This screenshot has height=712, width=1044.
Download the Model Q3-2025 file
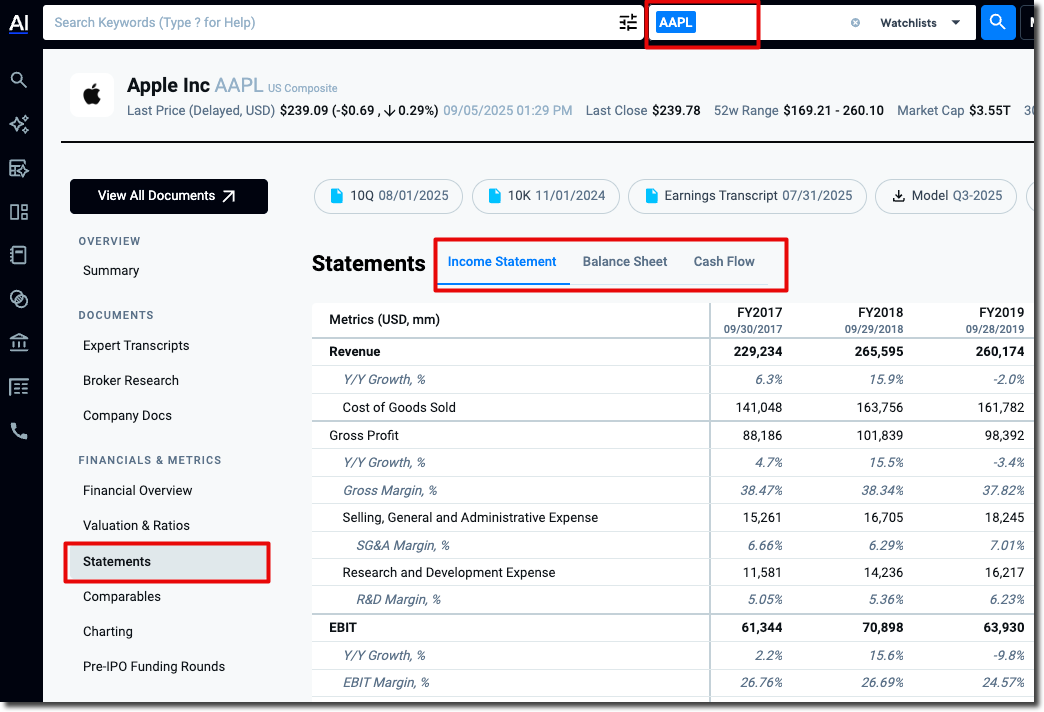point(945,196)
